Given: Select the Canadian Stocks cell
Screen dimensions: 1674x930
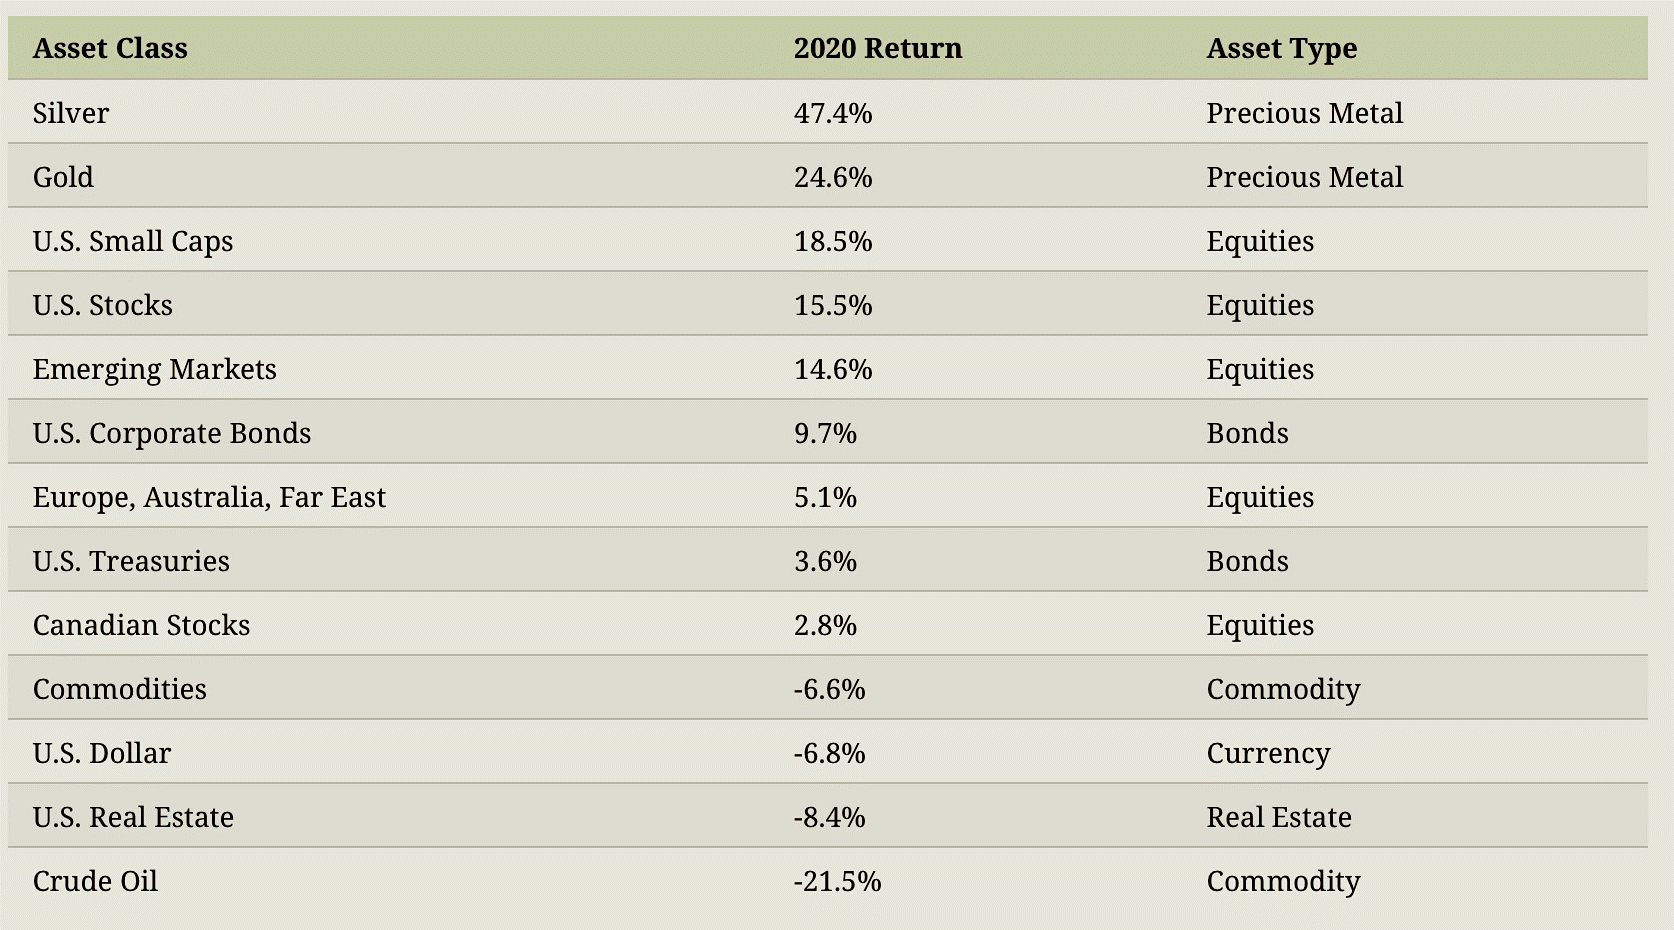Looking at the screenshot, I should point(141,625).
